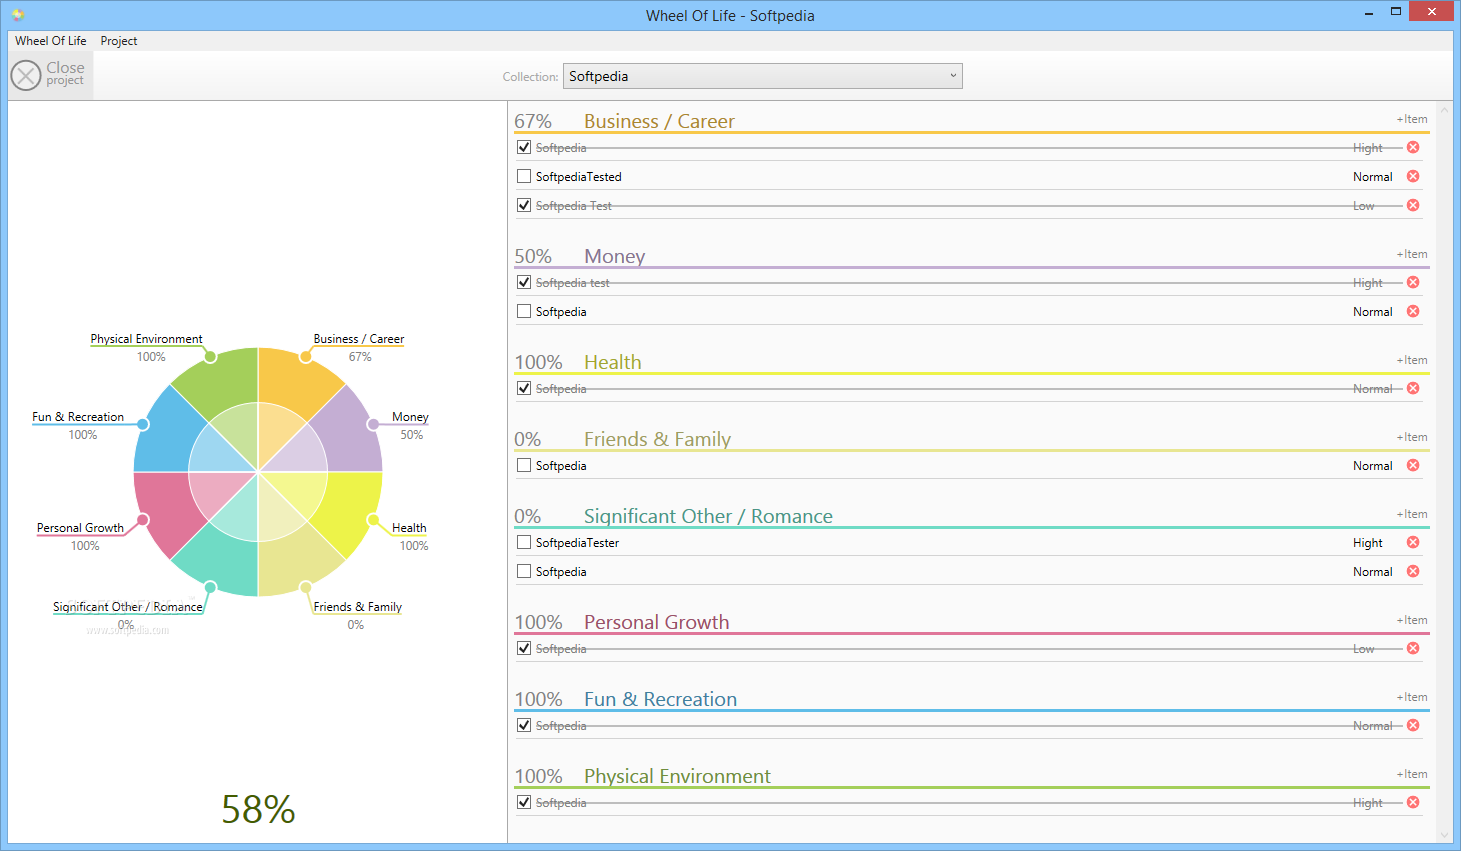The height and width of the screenshot is (851, 1461).
Task: Uncheck Softpedia under Personal Growth
Action: (x=524, y=648)
